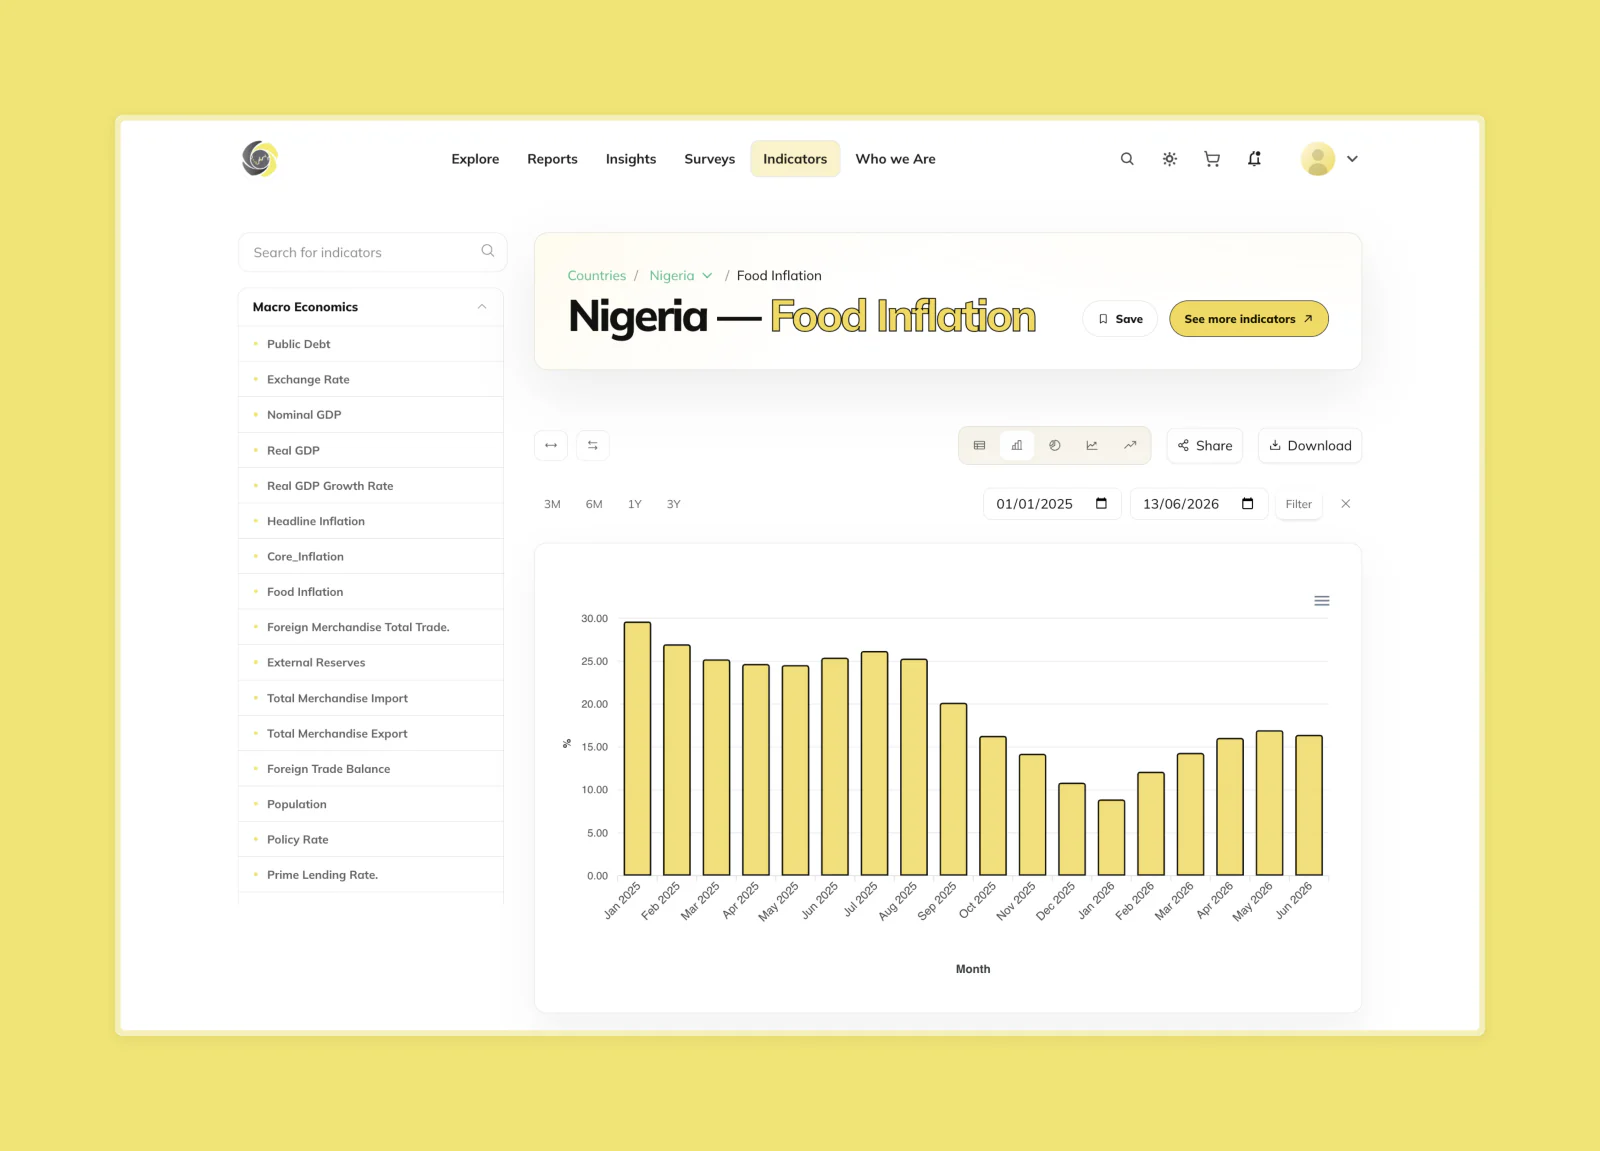Open the search icon in top navigation
Screen dimensions: 1600x1151
click(x=1127, y=159)
